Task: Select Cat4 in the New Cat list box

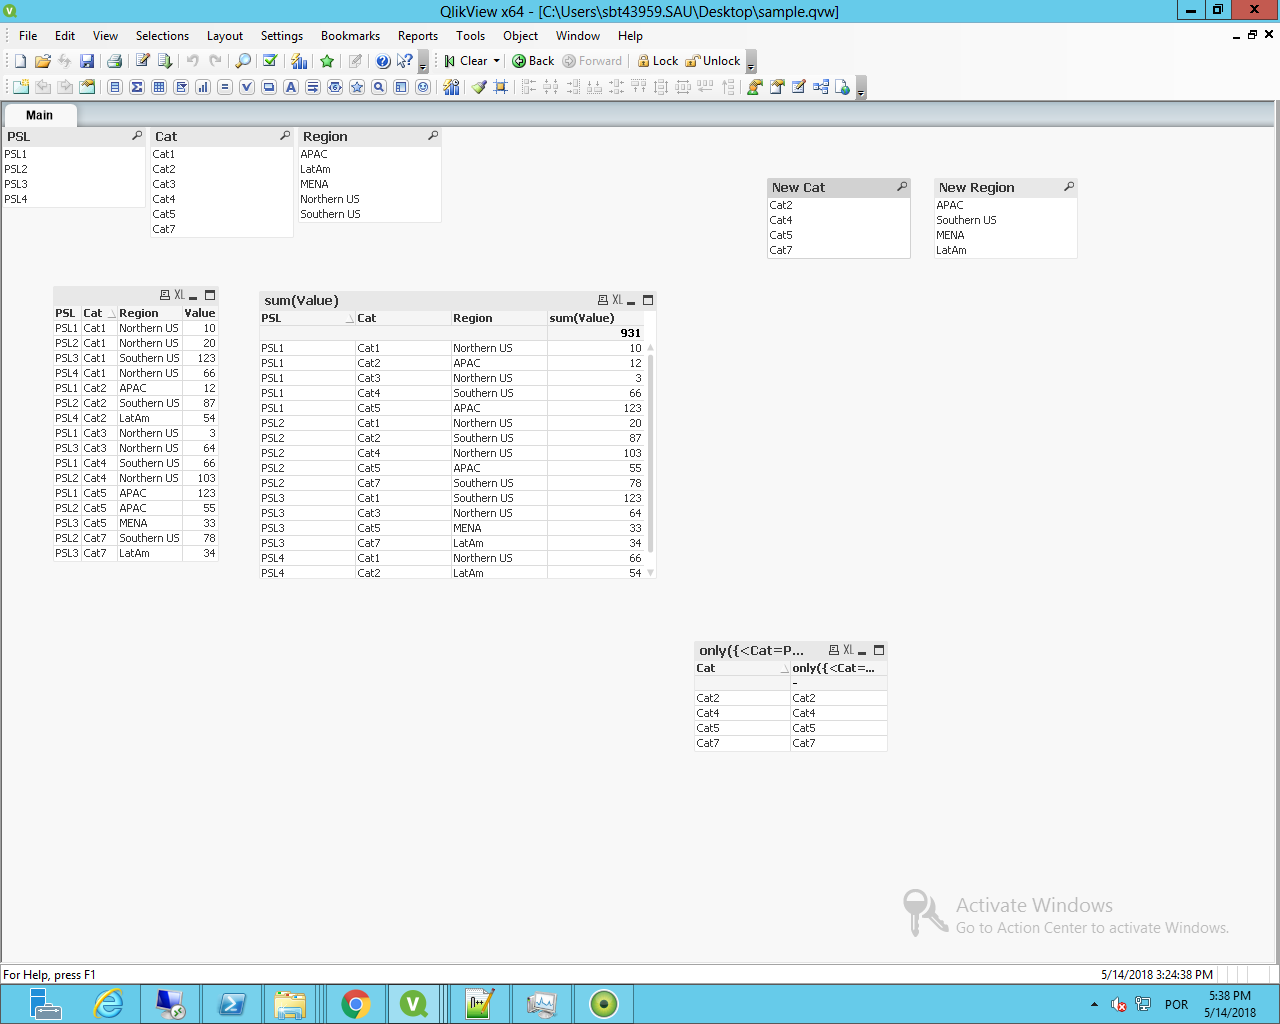Action: 838,220
